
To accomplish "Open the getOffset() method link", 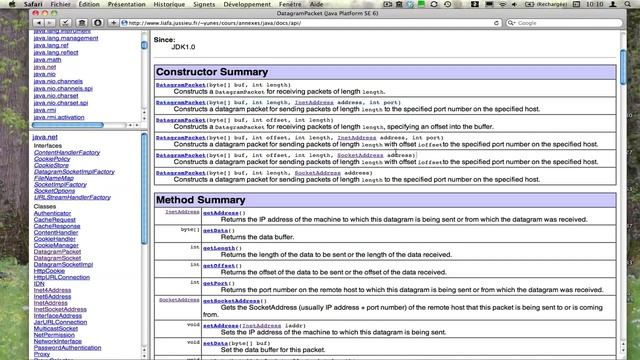I will [x=219, y=266].
